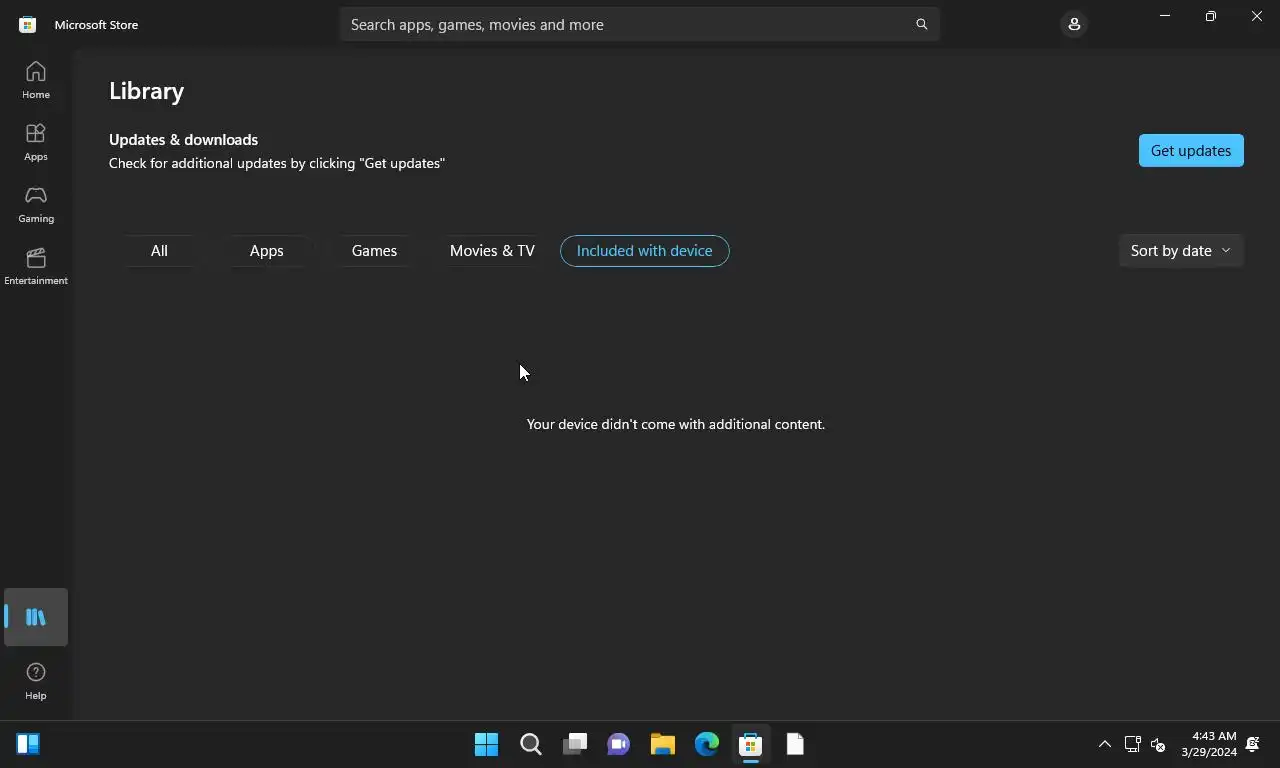Click the volume tray icon
The height and width of the screenshot is (768, 1280).
click(1158, 744)
